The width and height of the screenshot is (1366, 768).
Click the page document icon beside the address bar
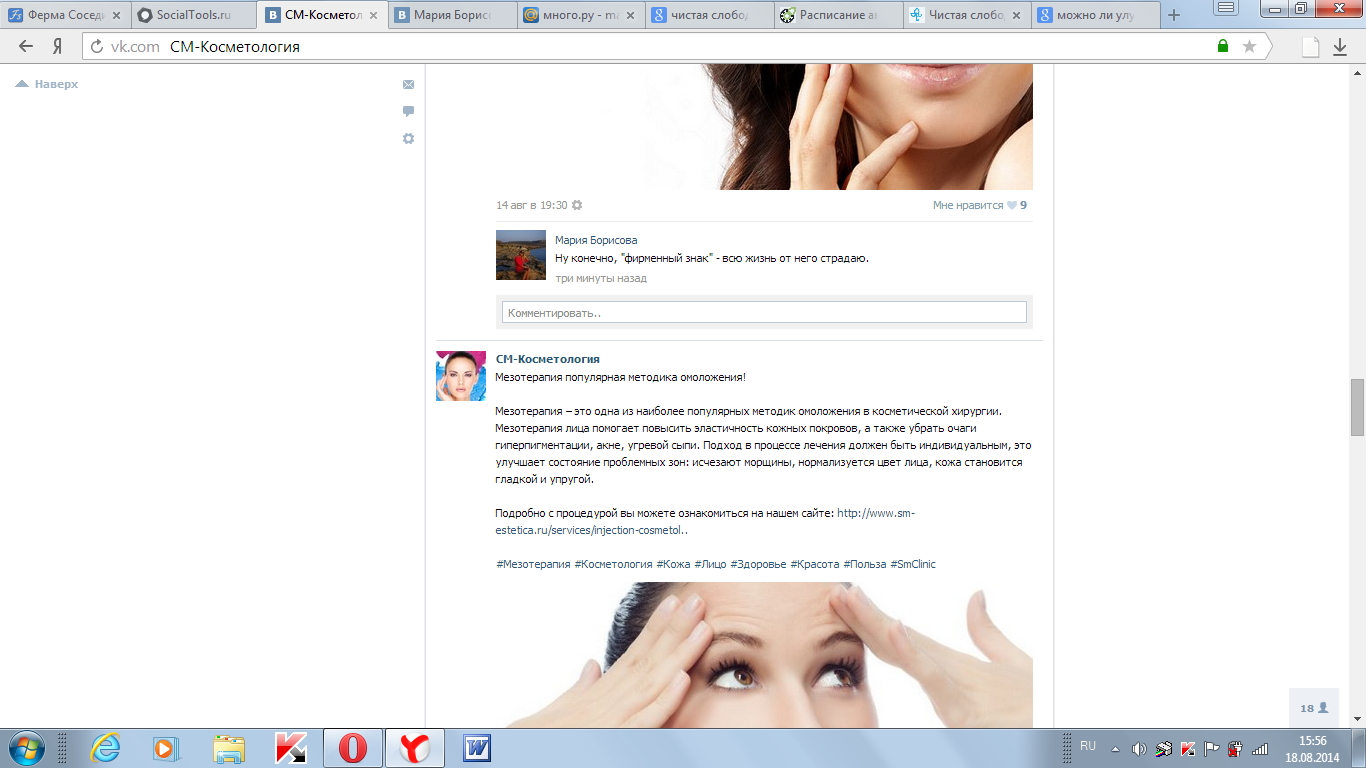(x=1310, y=46)
